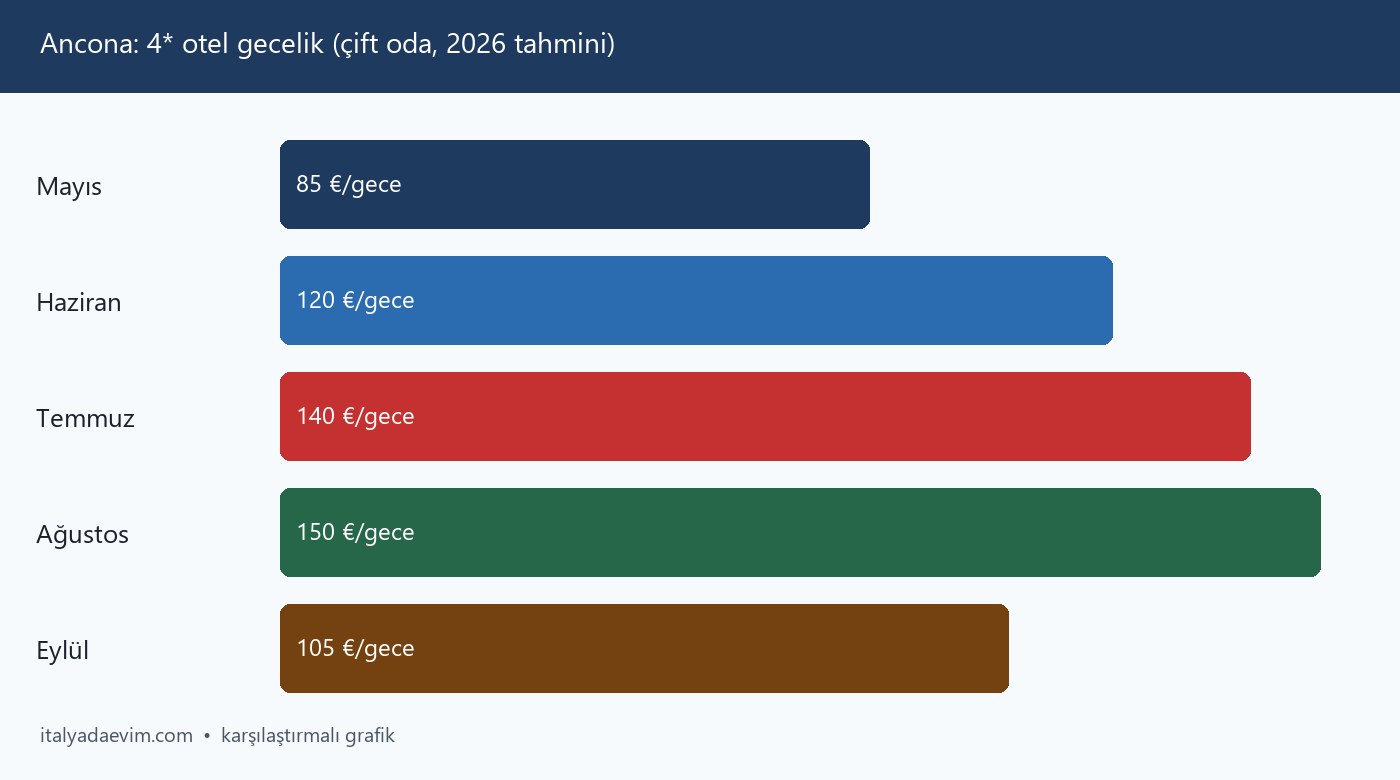
Task: Select the green Ağustos bar
Action: 800,532
